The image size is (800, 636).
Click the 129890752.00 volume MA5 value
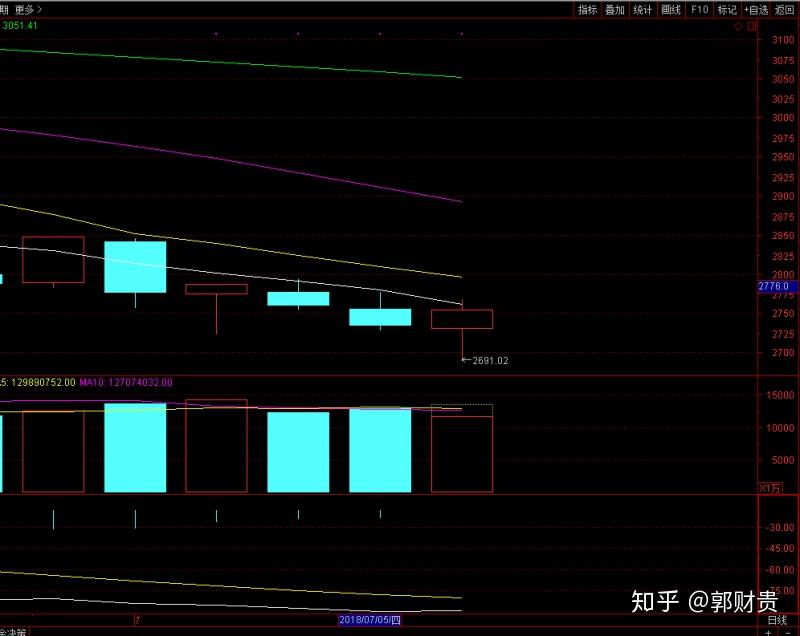43,382
